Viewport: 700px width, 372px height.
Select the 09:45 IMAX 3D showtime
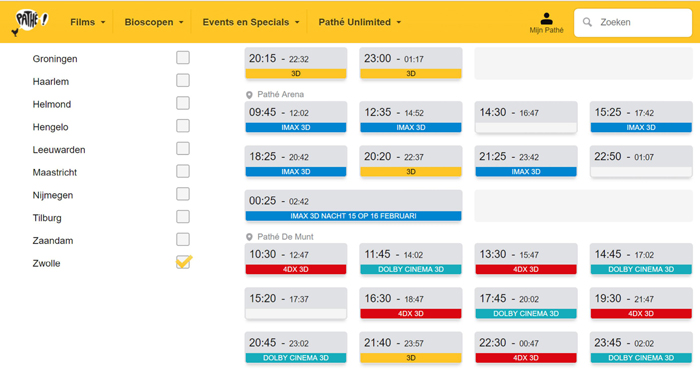tap(296, 117)
